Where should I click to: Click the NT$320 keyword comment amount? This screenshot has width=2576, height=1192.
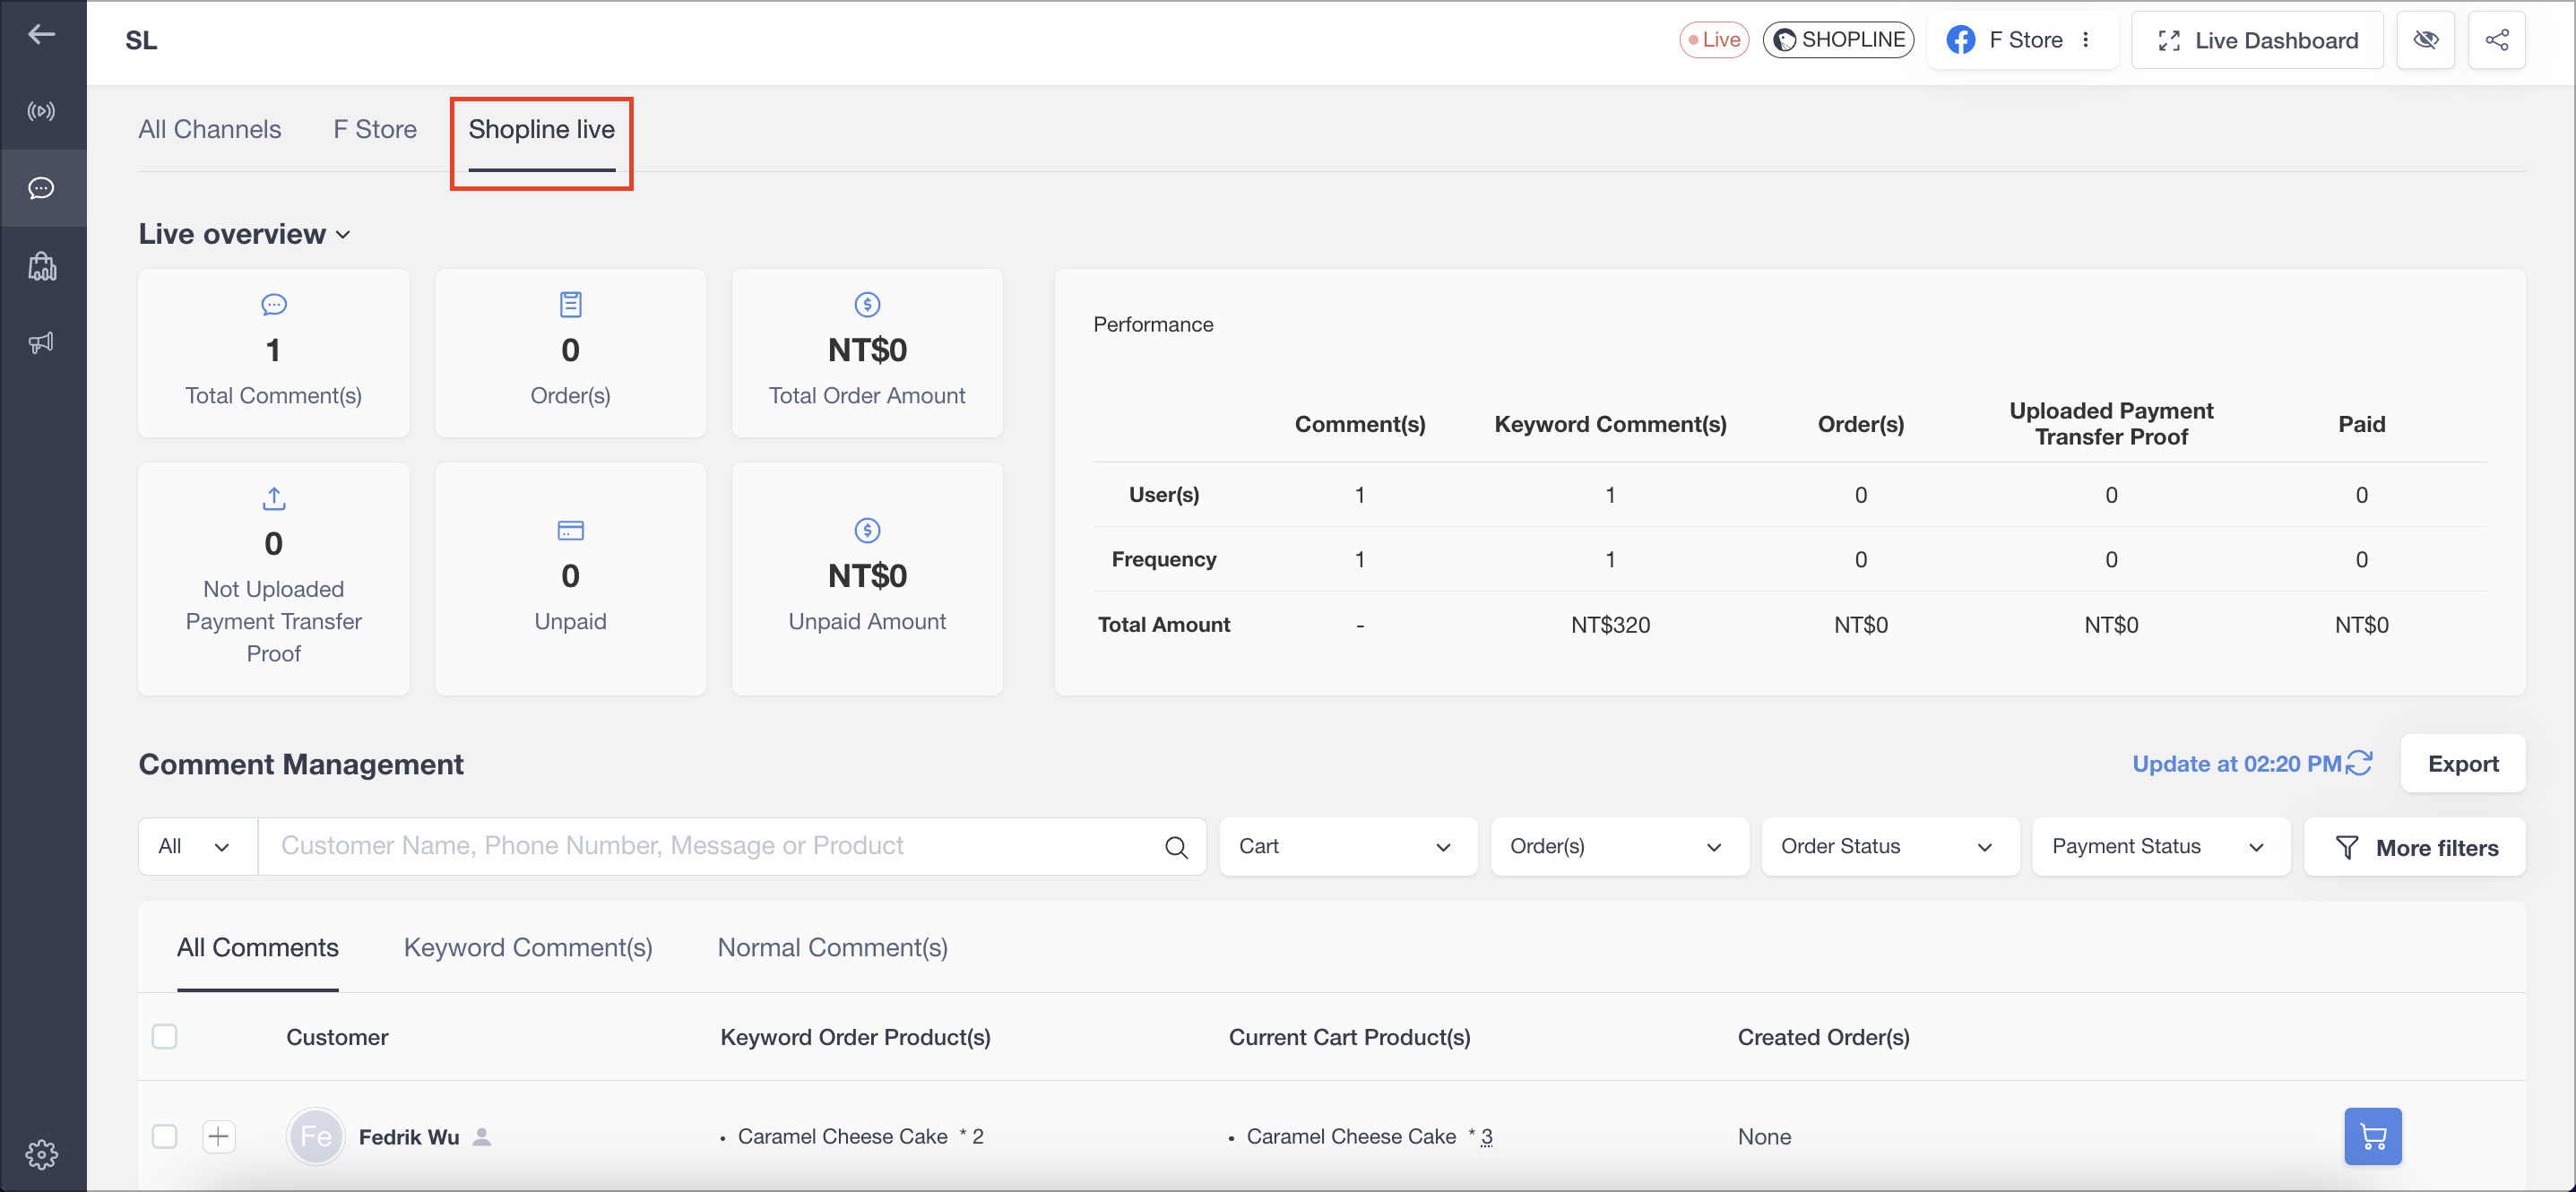[x=1610, y=625]
